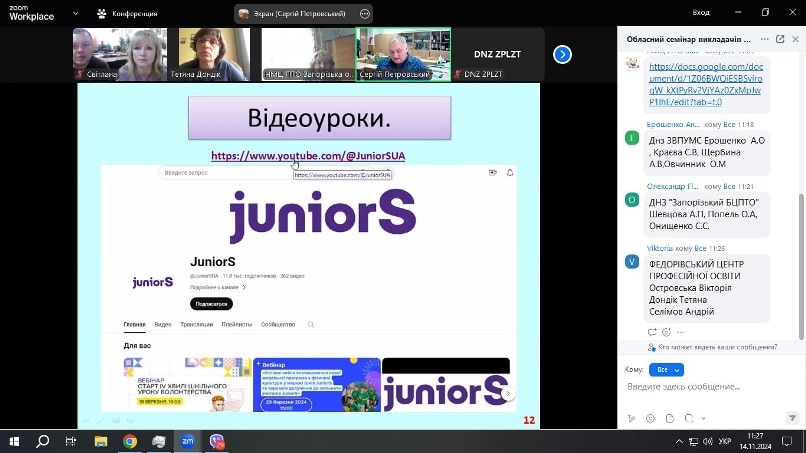Take a screenshot from the chat toolbar
Viewport: 806px width, 453px height.
689,419
